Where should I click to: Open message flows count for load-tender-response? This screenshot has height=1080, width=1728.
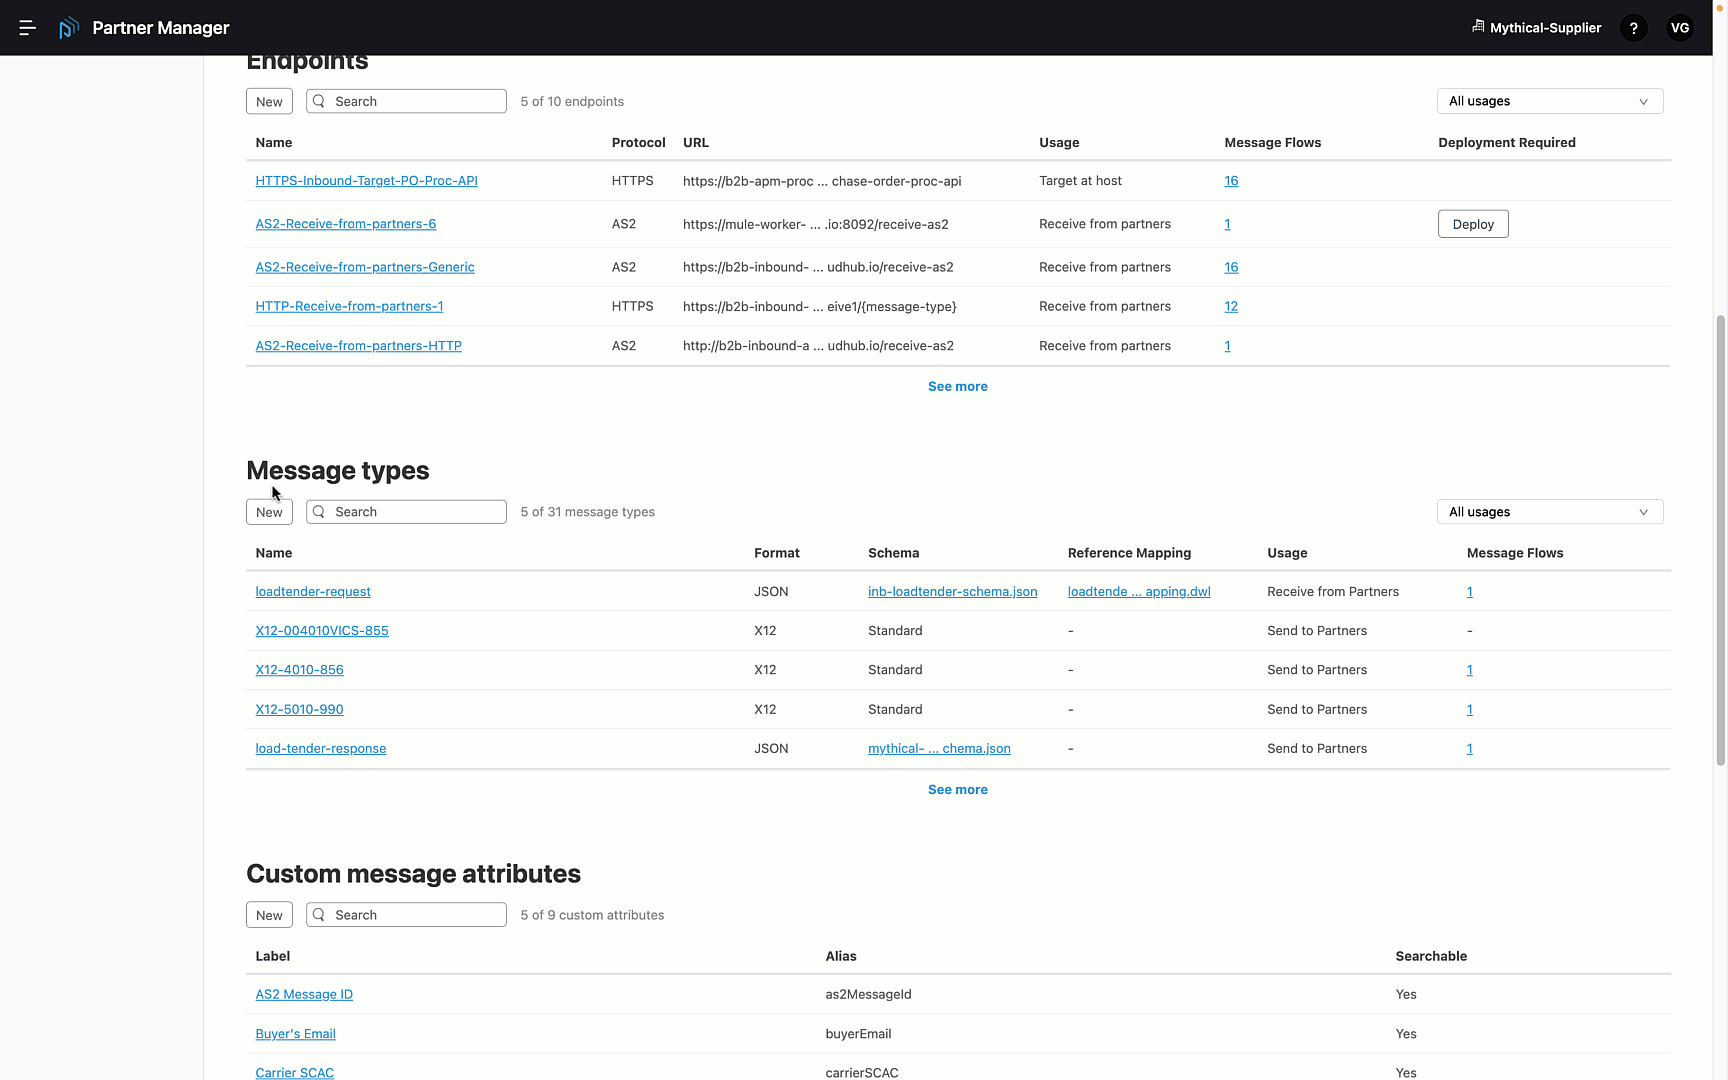point(1469,749)
